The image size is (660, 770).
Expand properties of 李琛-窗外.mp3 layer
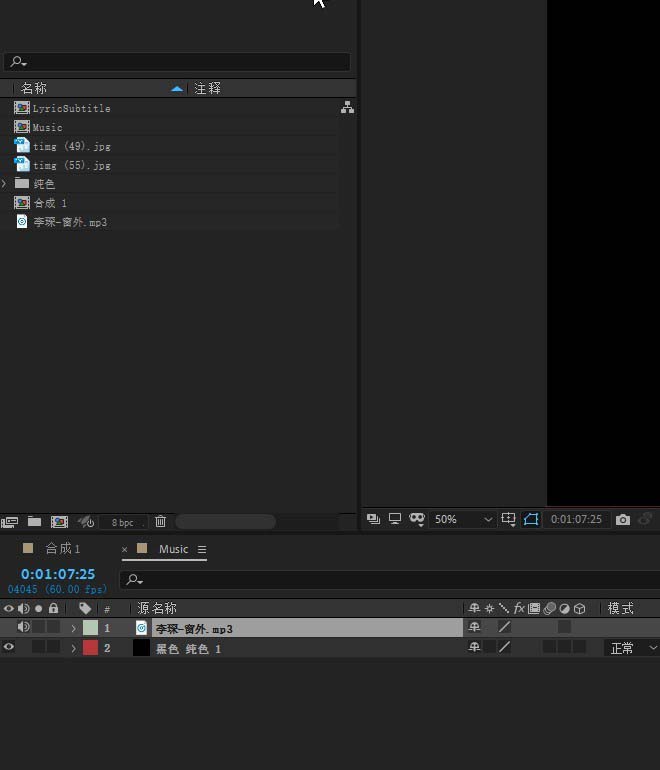tap(73, 628)
